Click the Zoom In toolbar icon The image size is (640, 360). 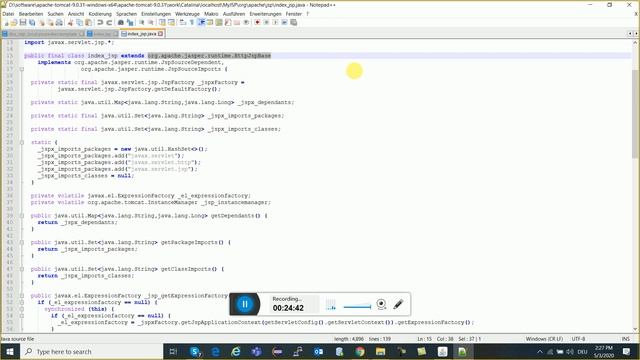point(142,22)
